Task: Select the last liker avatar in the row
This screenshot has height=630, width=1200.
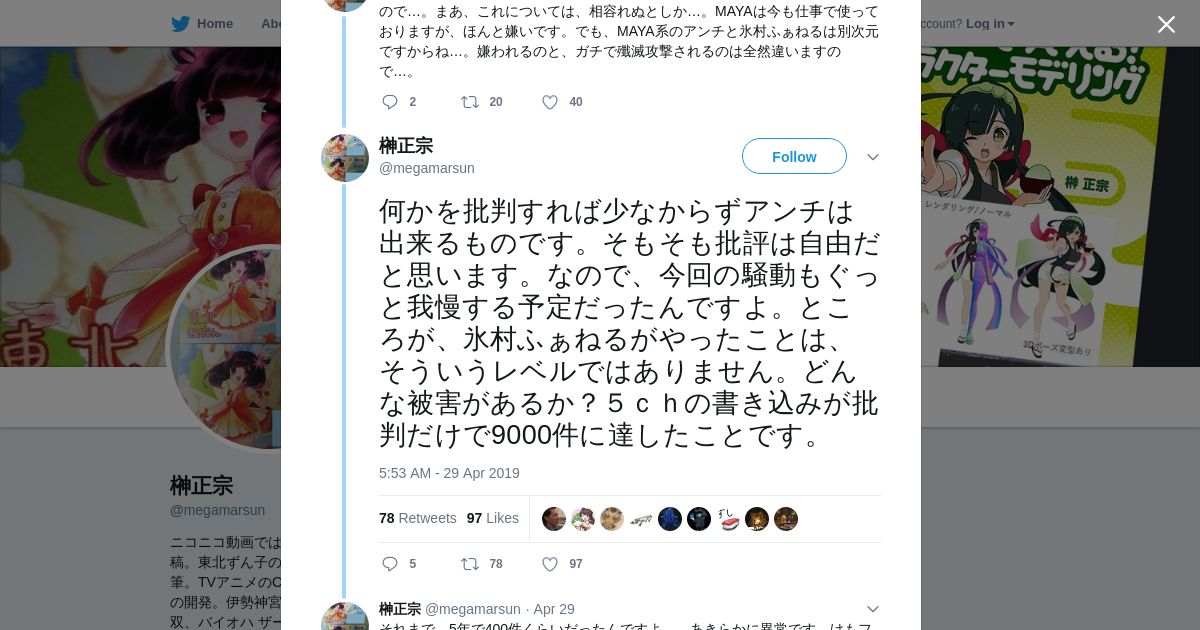Action: click(x=786, y=519)
